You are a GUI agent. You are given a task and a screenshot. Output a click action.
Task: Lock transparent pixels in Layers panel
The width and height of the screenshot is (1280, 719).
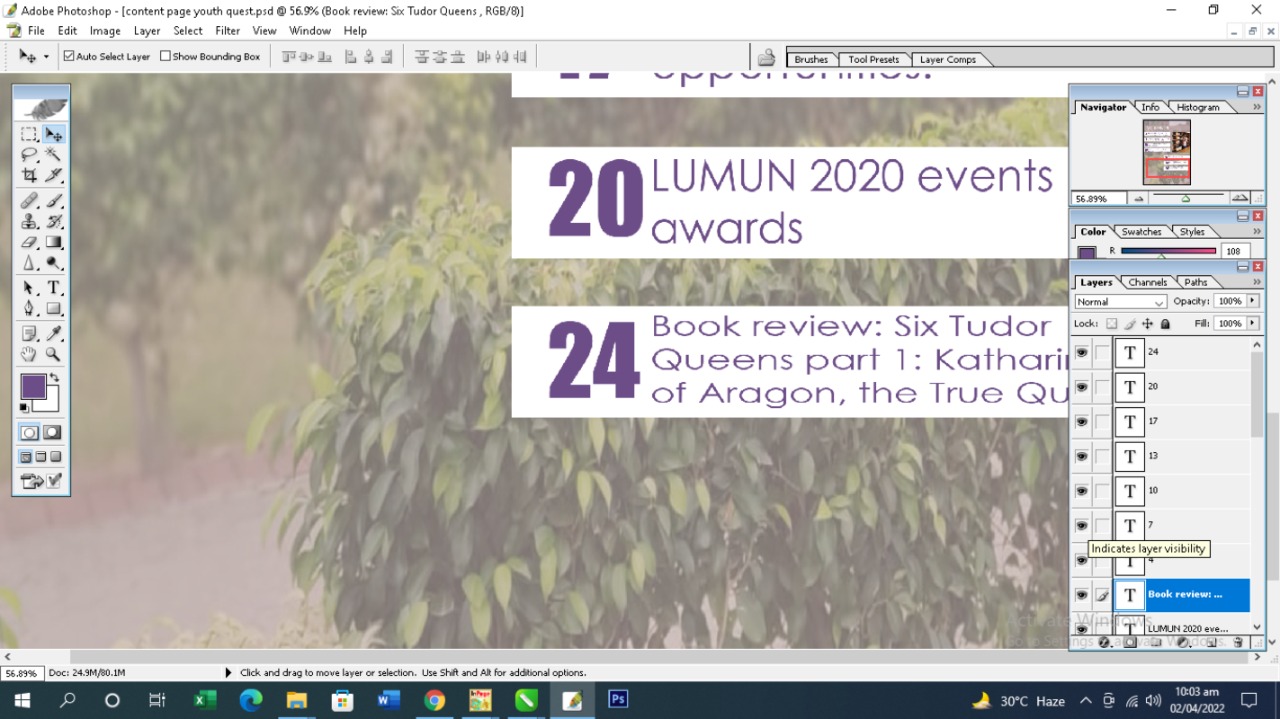1111,324
